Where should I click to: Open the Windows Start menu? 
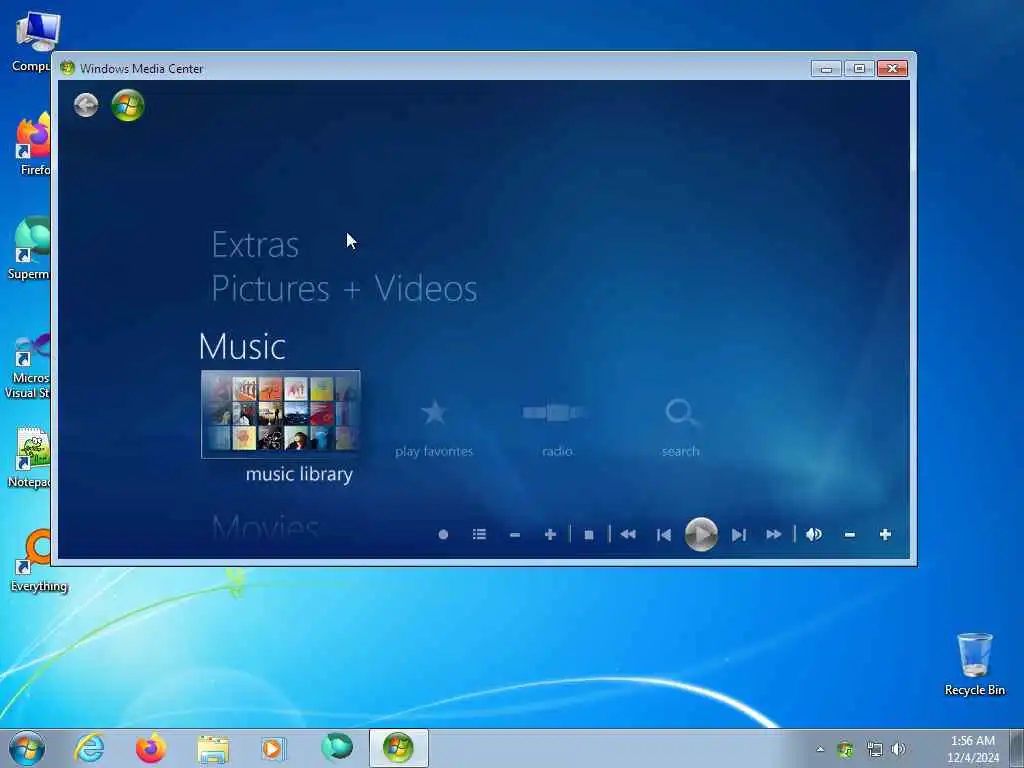(x=27, y=748)
